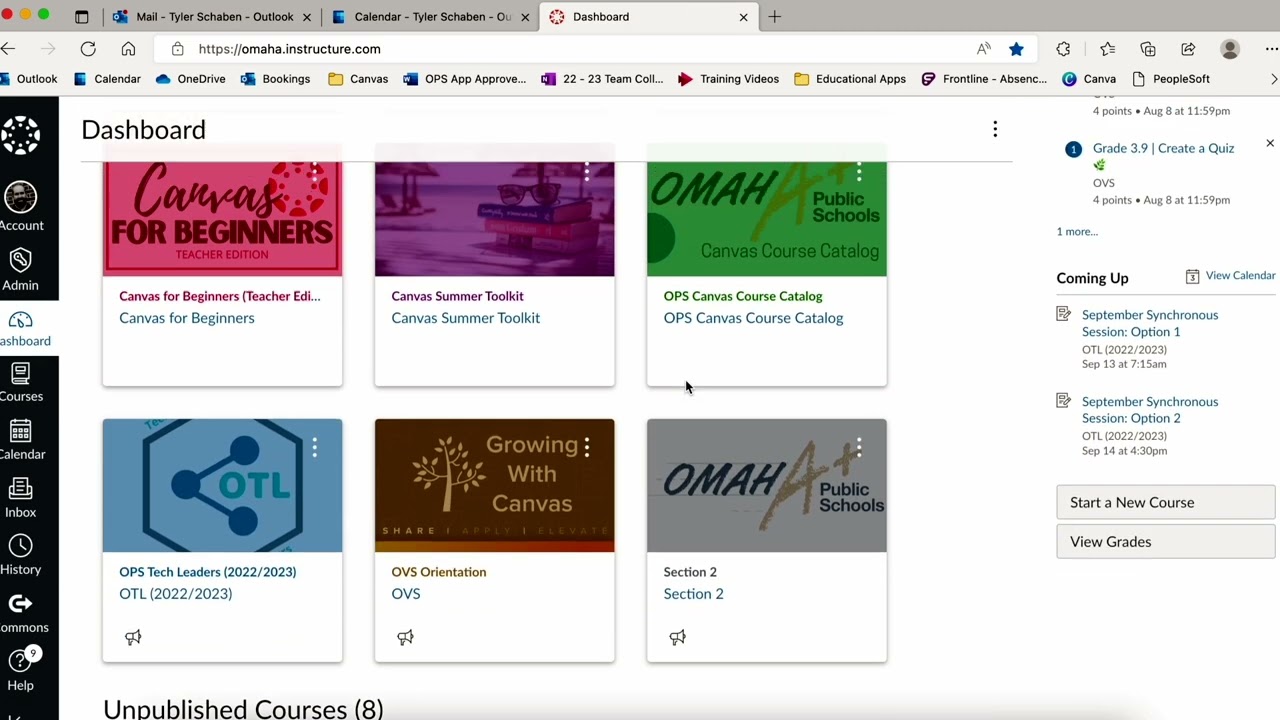Close the Dashboard browser tab
The height and width of the screenshot is (720, 1280).
pos(743,17)
